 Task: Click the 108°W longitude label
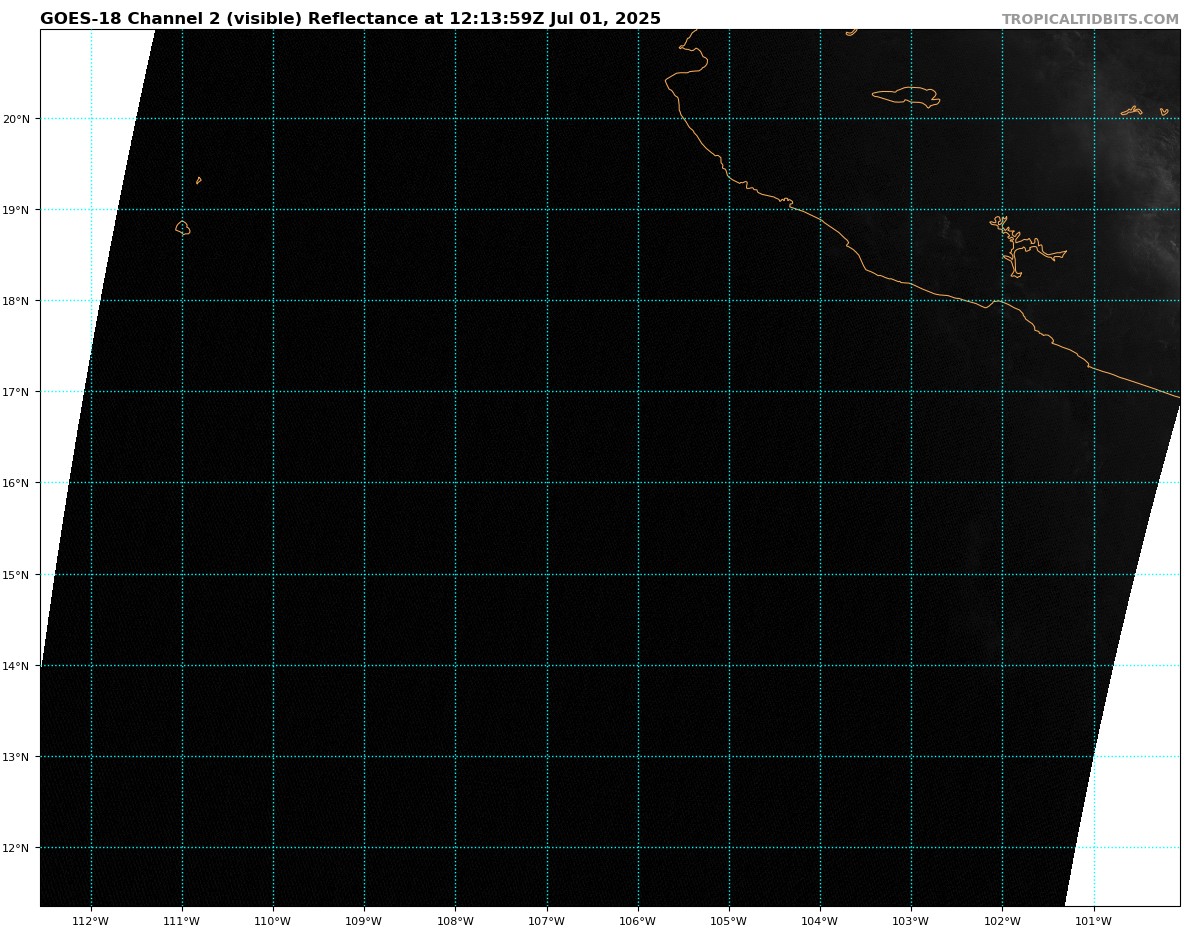tap(455, 921)
